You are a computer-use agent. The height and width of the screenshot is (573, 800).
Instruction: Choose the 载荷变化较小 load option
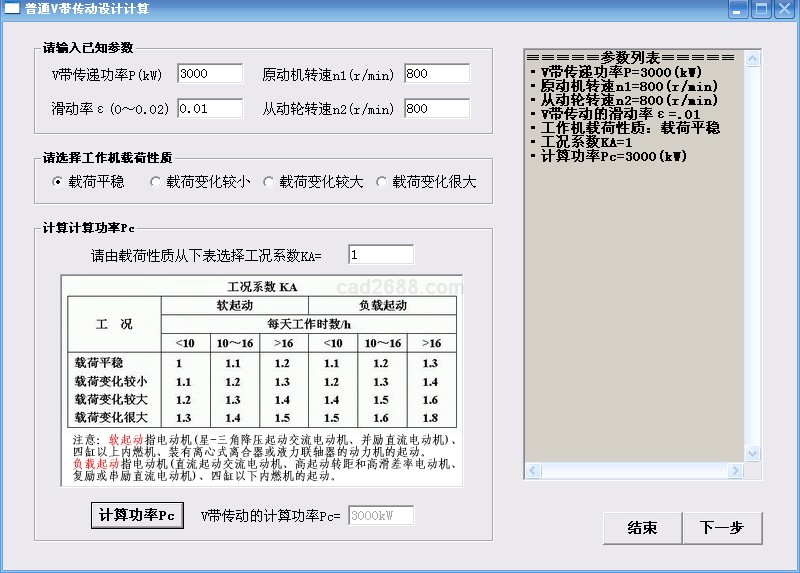click(155, 182)
